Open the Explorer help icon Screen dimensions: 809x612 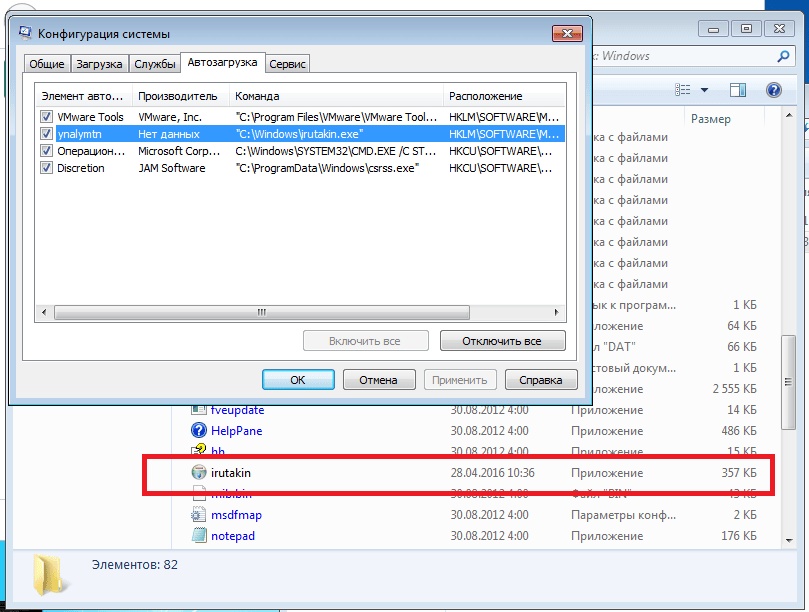(773, 90)
